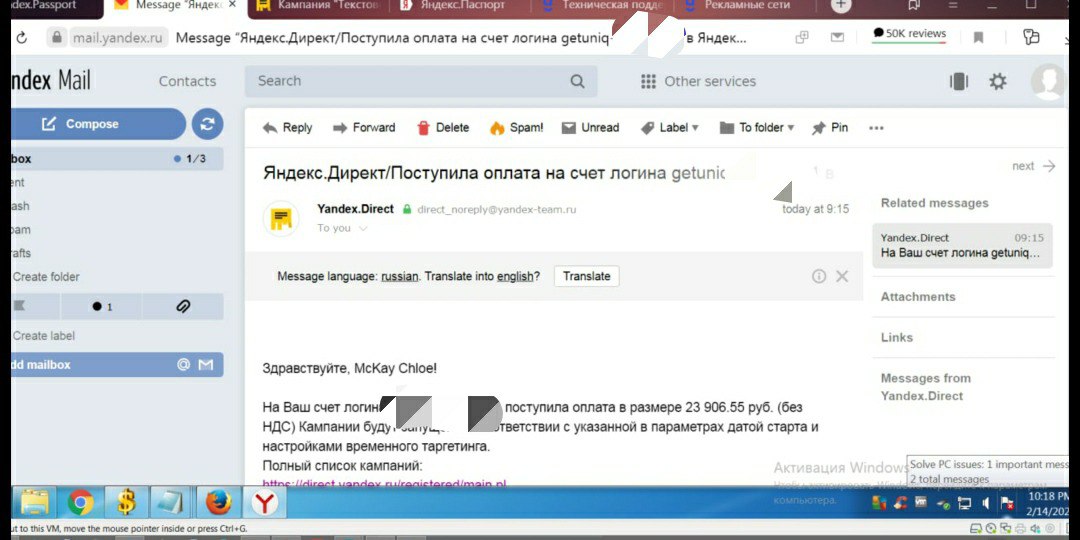Delete the message
Screen dimensions: 1080x540
click(443, 127)
